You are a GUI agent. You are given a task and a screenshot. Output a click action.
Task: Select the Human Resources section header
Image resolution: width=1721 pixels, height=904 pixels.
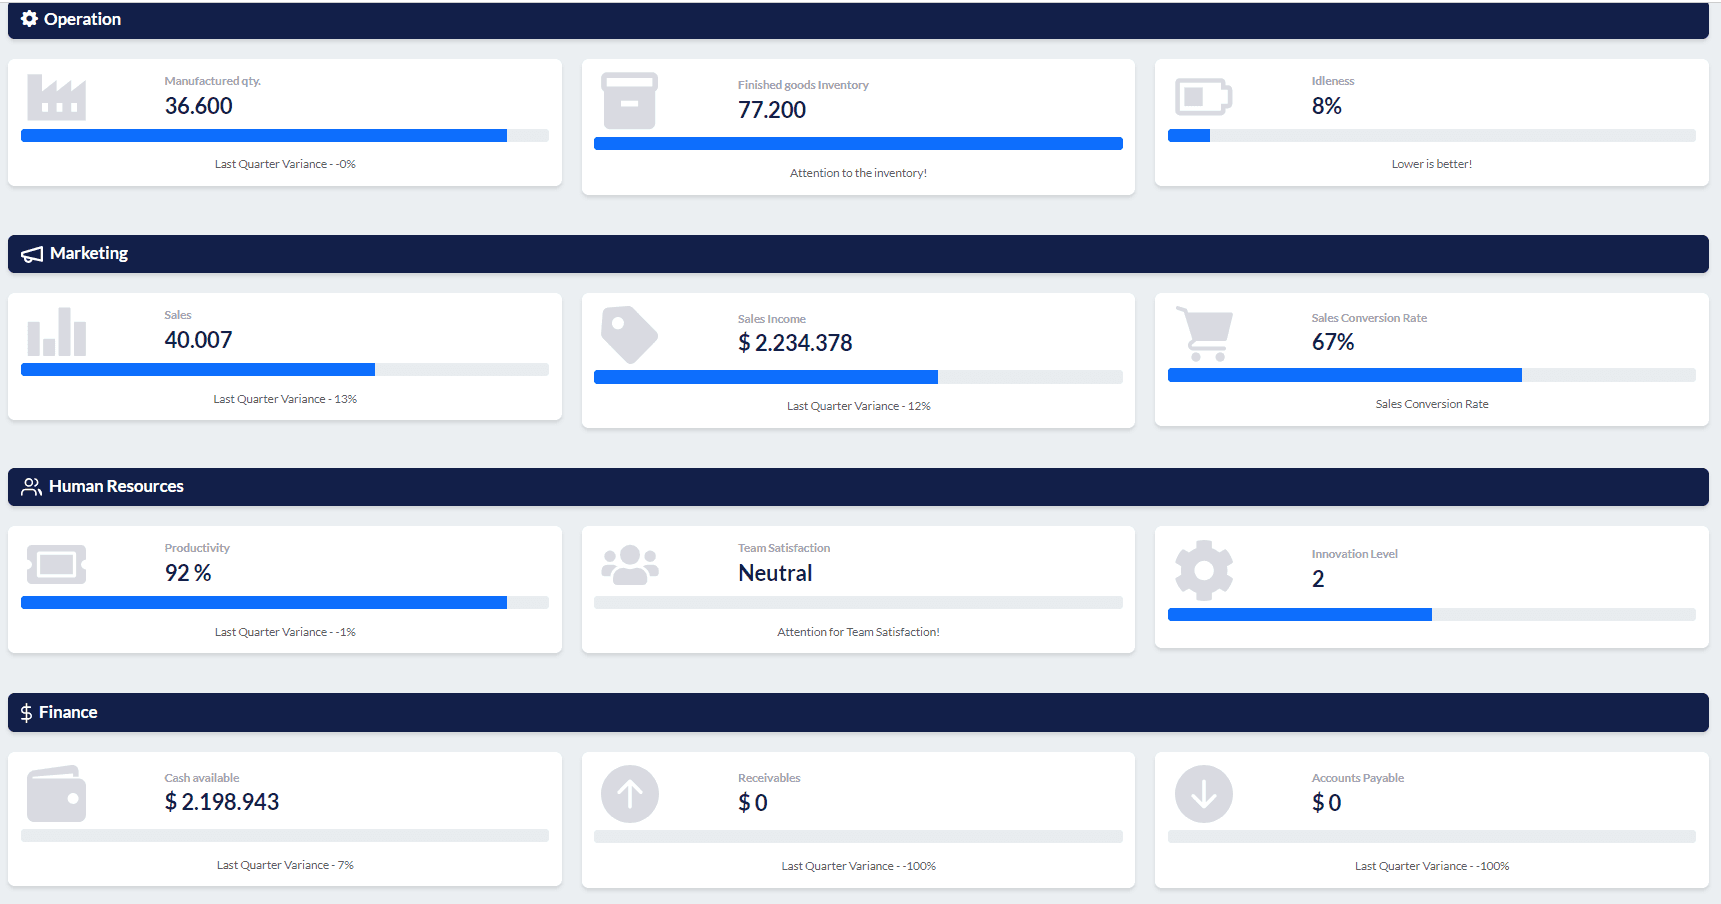[x=116, y=486]
